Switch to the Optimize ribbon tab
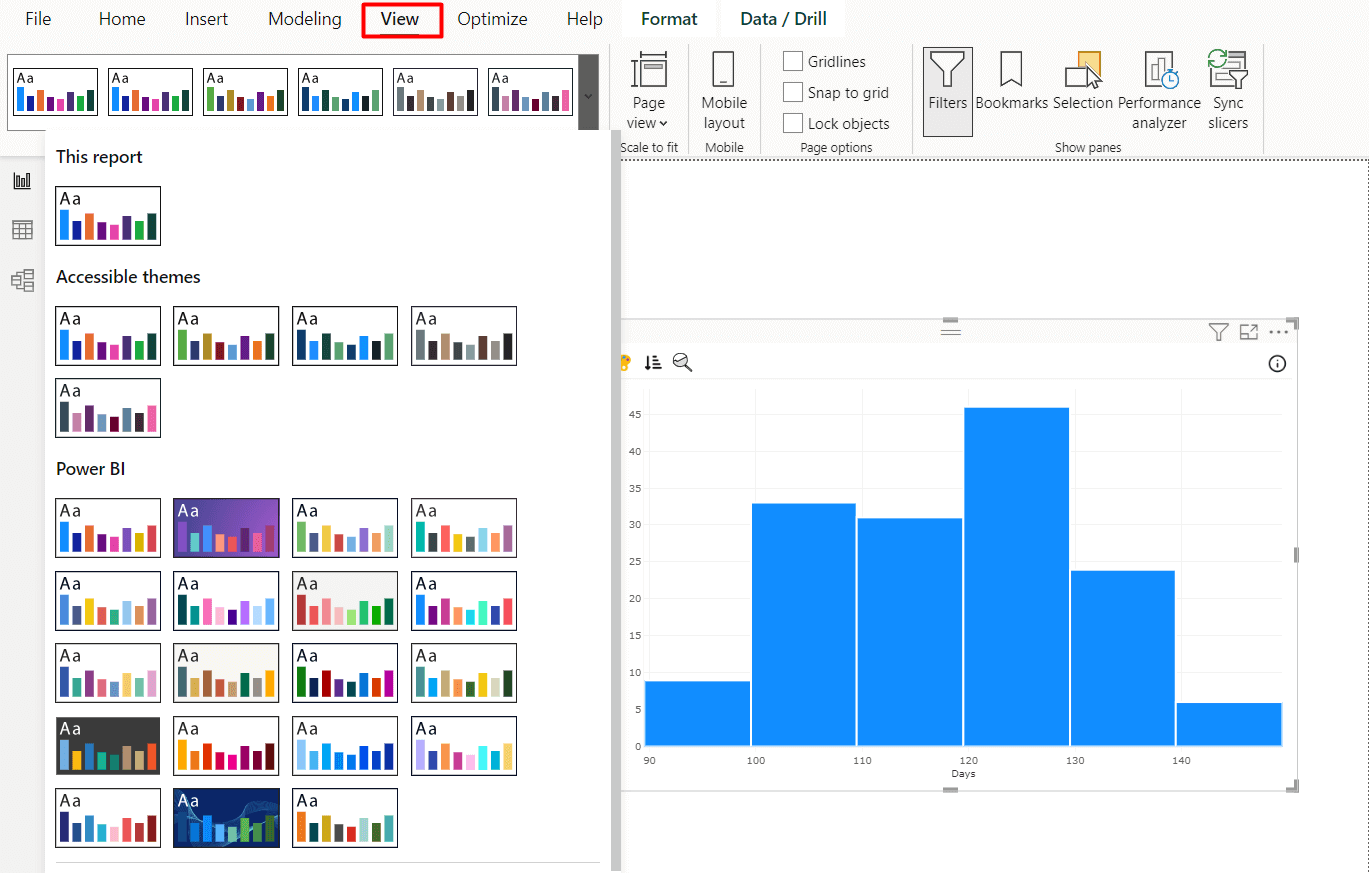Viewport: 1369px width, 873px height. tap(492, 18)
